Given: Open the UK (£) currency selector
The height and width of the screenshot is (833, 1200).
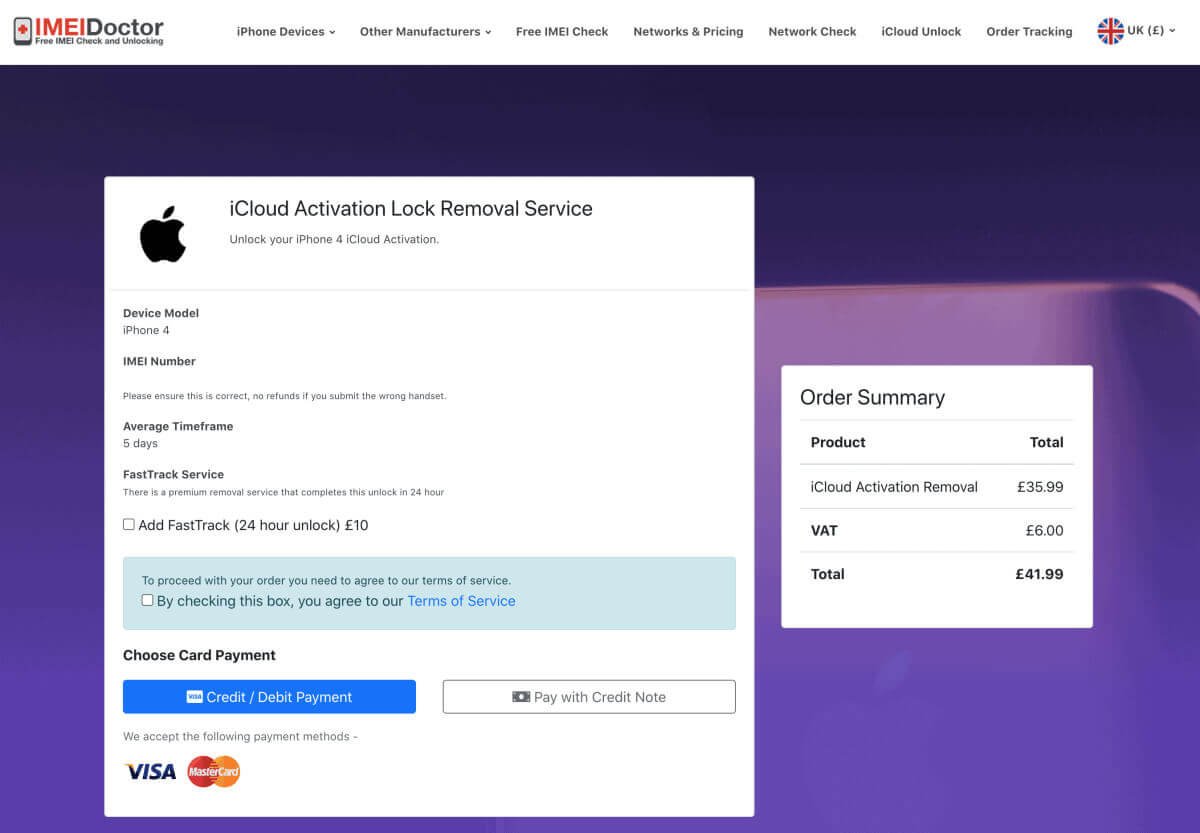Looking at the screenshot, I should (x=1137, y=31).
